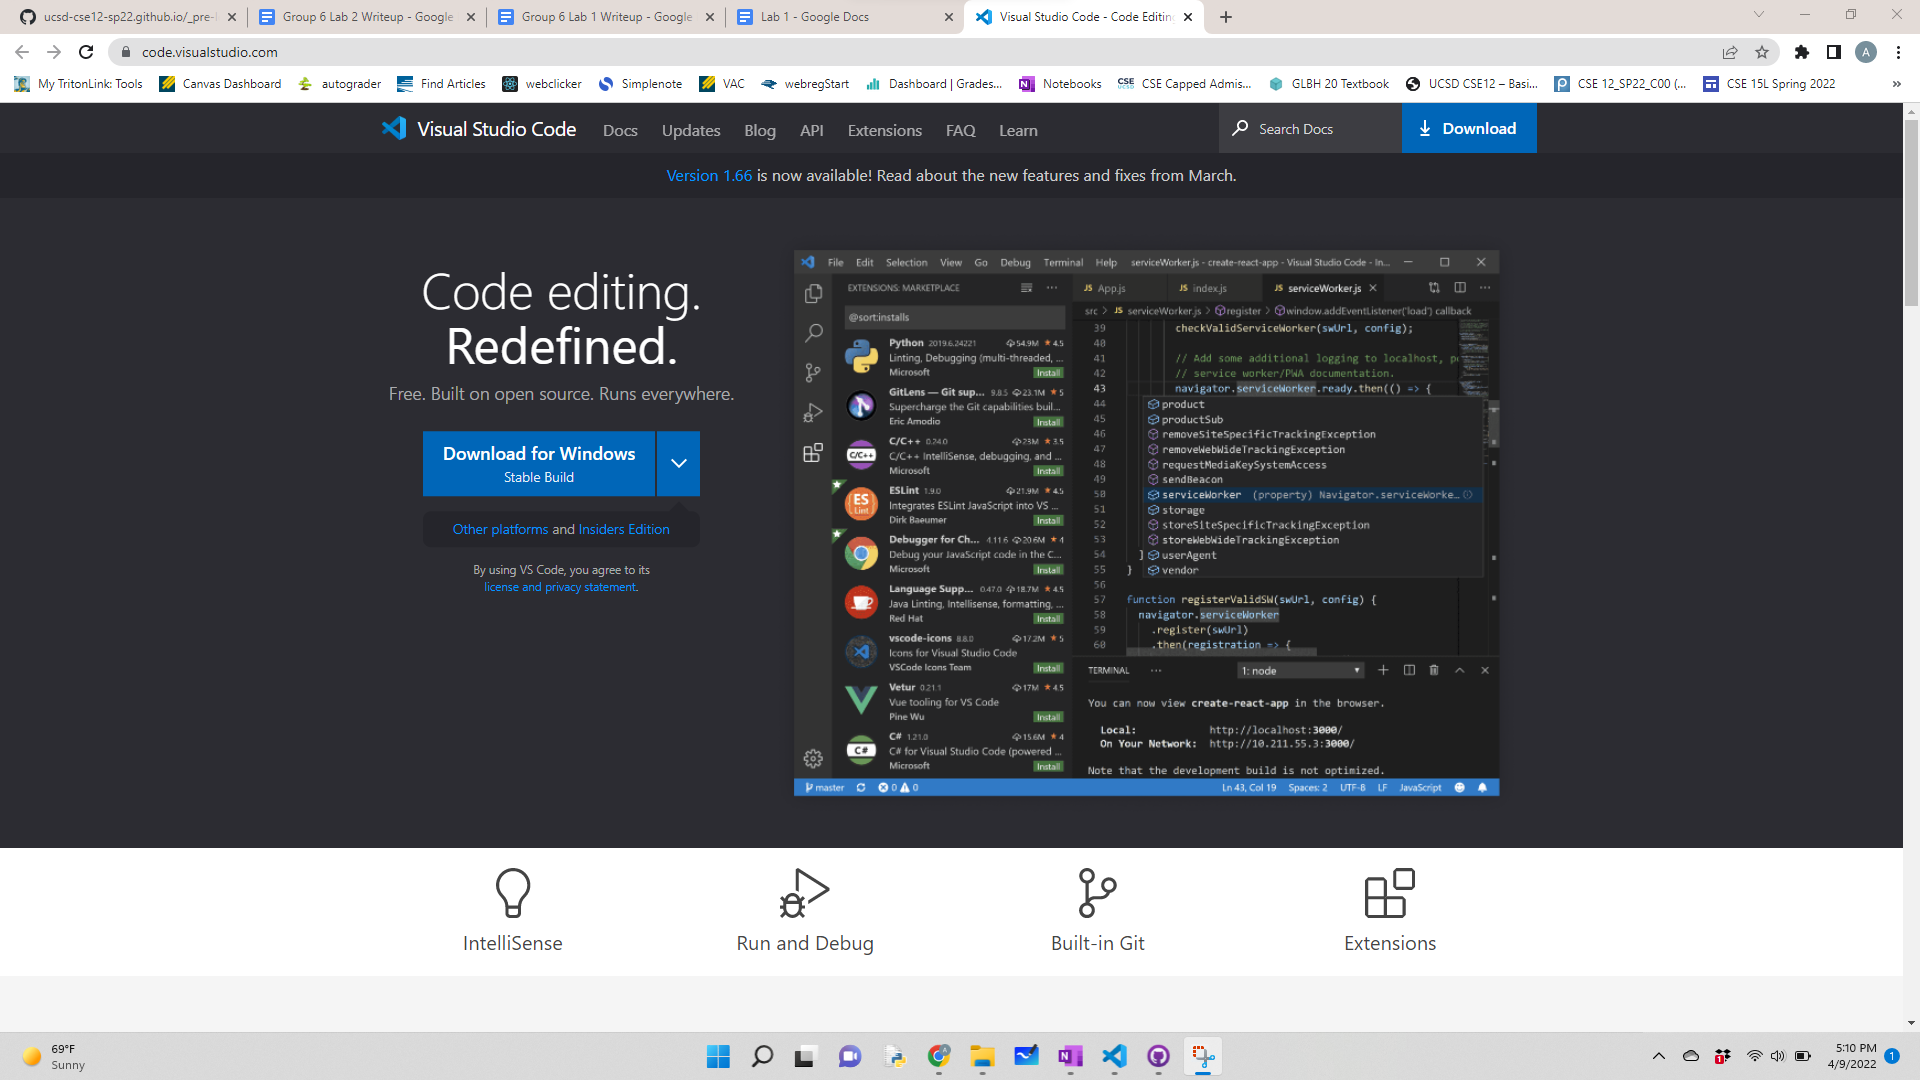Open Windows Start menu
1920x1080 pixels.
[x=718, y=1056]
